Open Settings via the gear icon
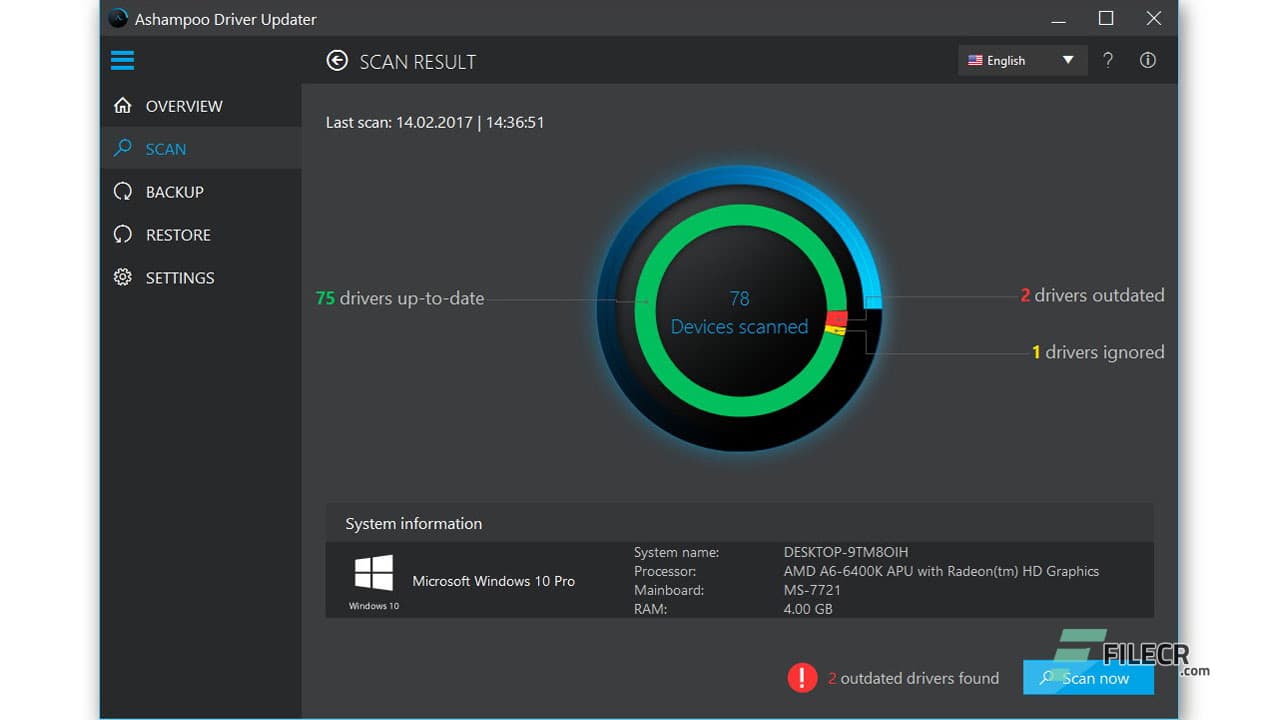The image size is (1280, 720). (x=122, y=277)
